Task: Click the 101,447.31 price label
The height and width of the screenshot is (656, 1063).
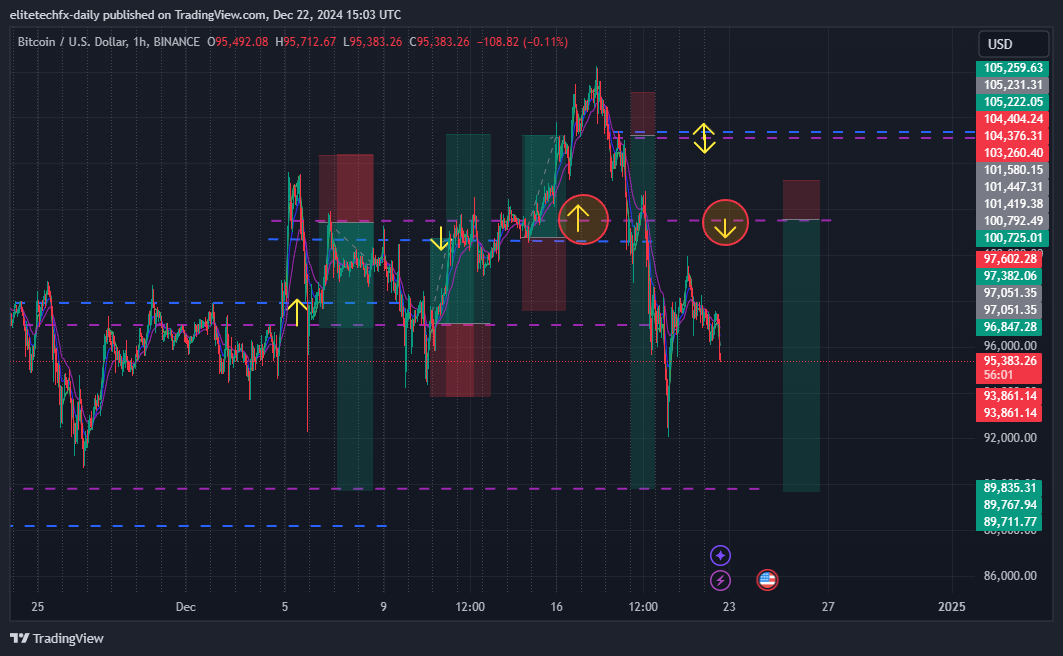Action: tap(1012, 186)
